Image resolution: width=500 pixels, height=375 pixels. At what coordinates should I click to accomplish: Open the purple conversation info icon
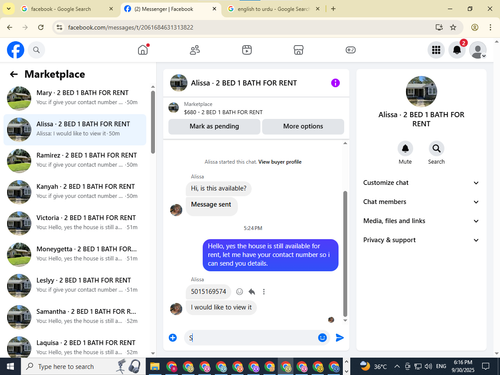coord(335,83)
